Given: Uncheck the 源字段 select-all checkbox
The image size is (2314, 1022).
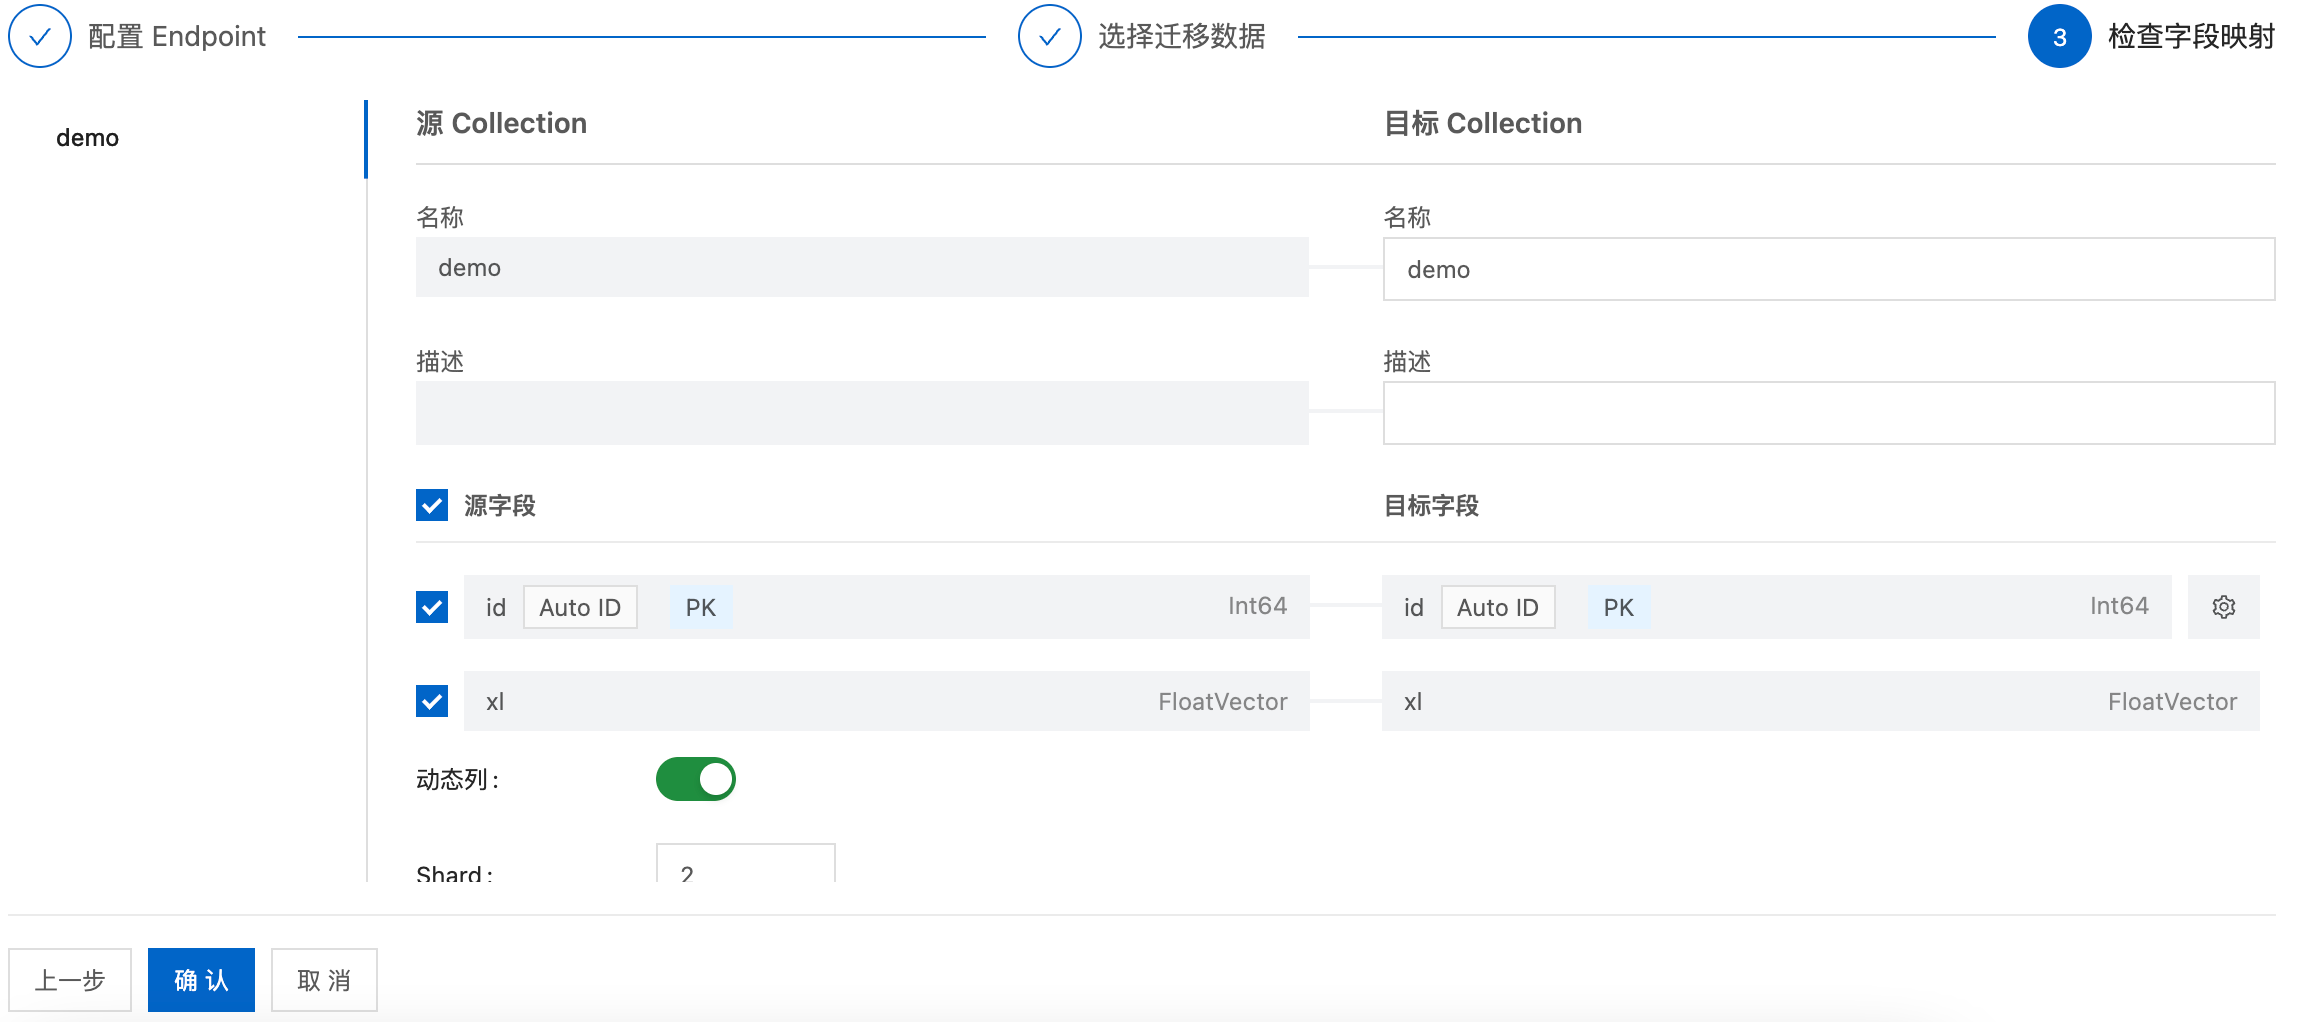Looking at the screenshot, I should pyautogui.click(x=432, y=505).
